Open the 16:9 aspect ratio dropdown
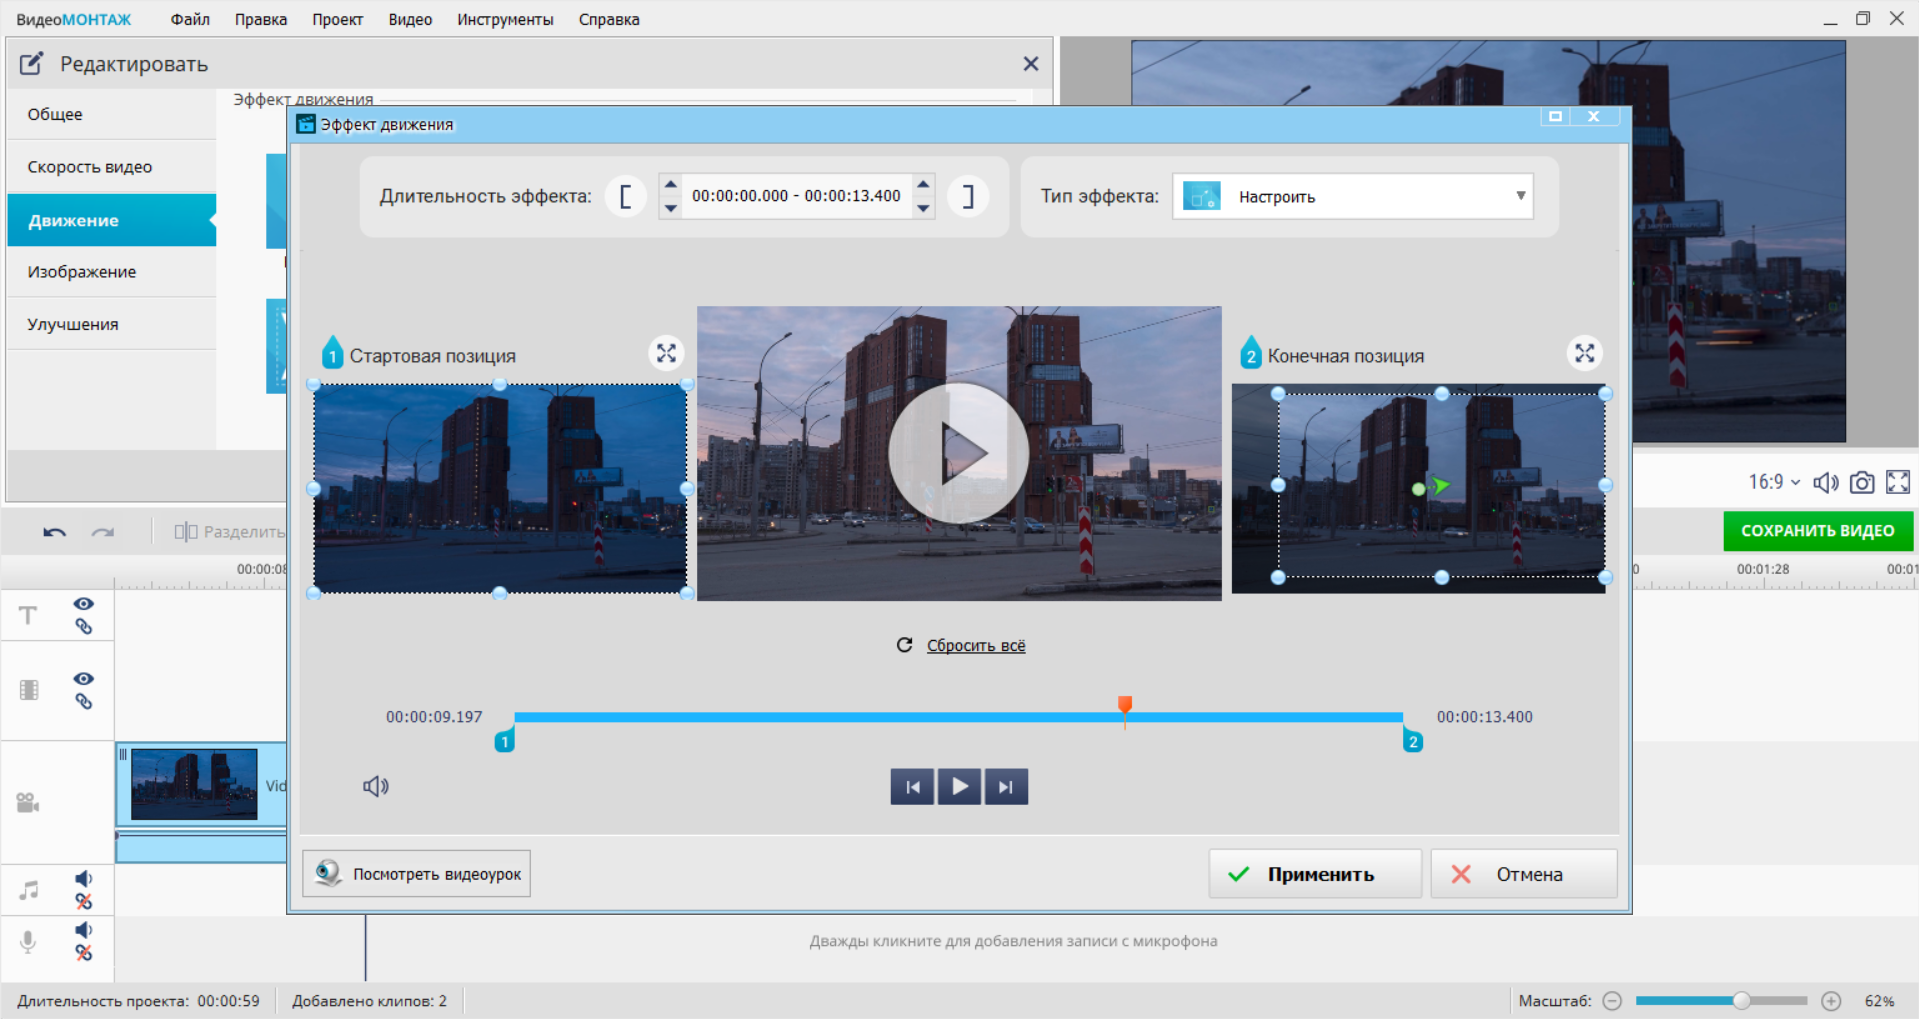The image size is (1919, 1019). [1774, 482]
